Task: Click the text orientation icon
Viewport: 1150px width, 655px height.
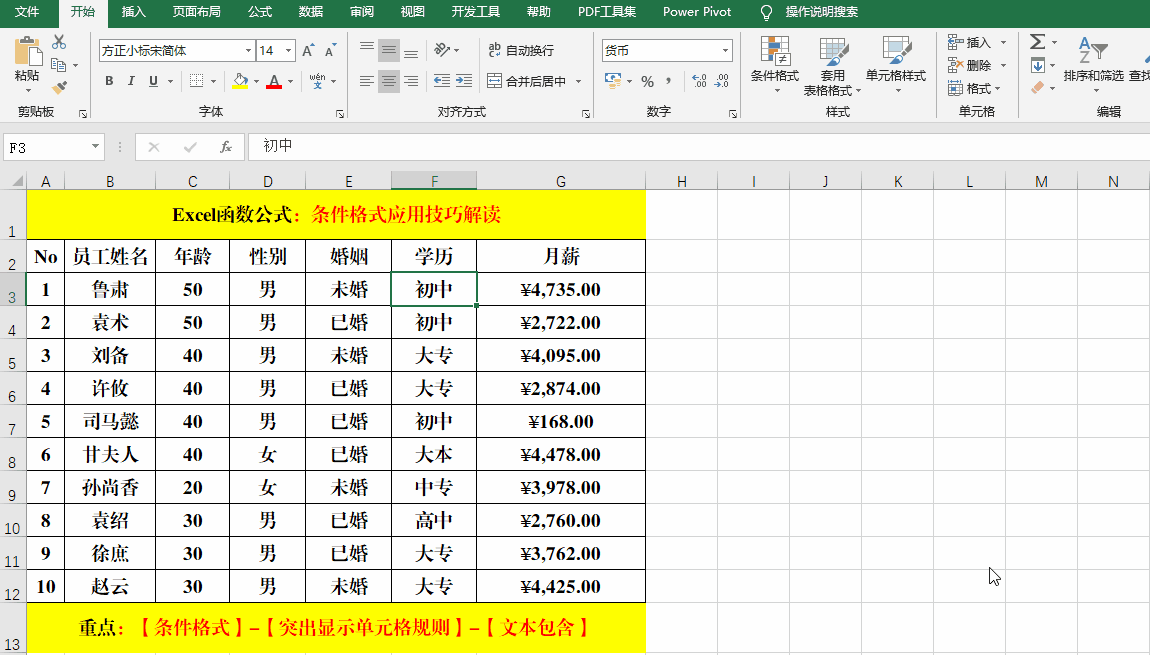Action: (442, 50)
